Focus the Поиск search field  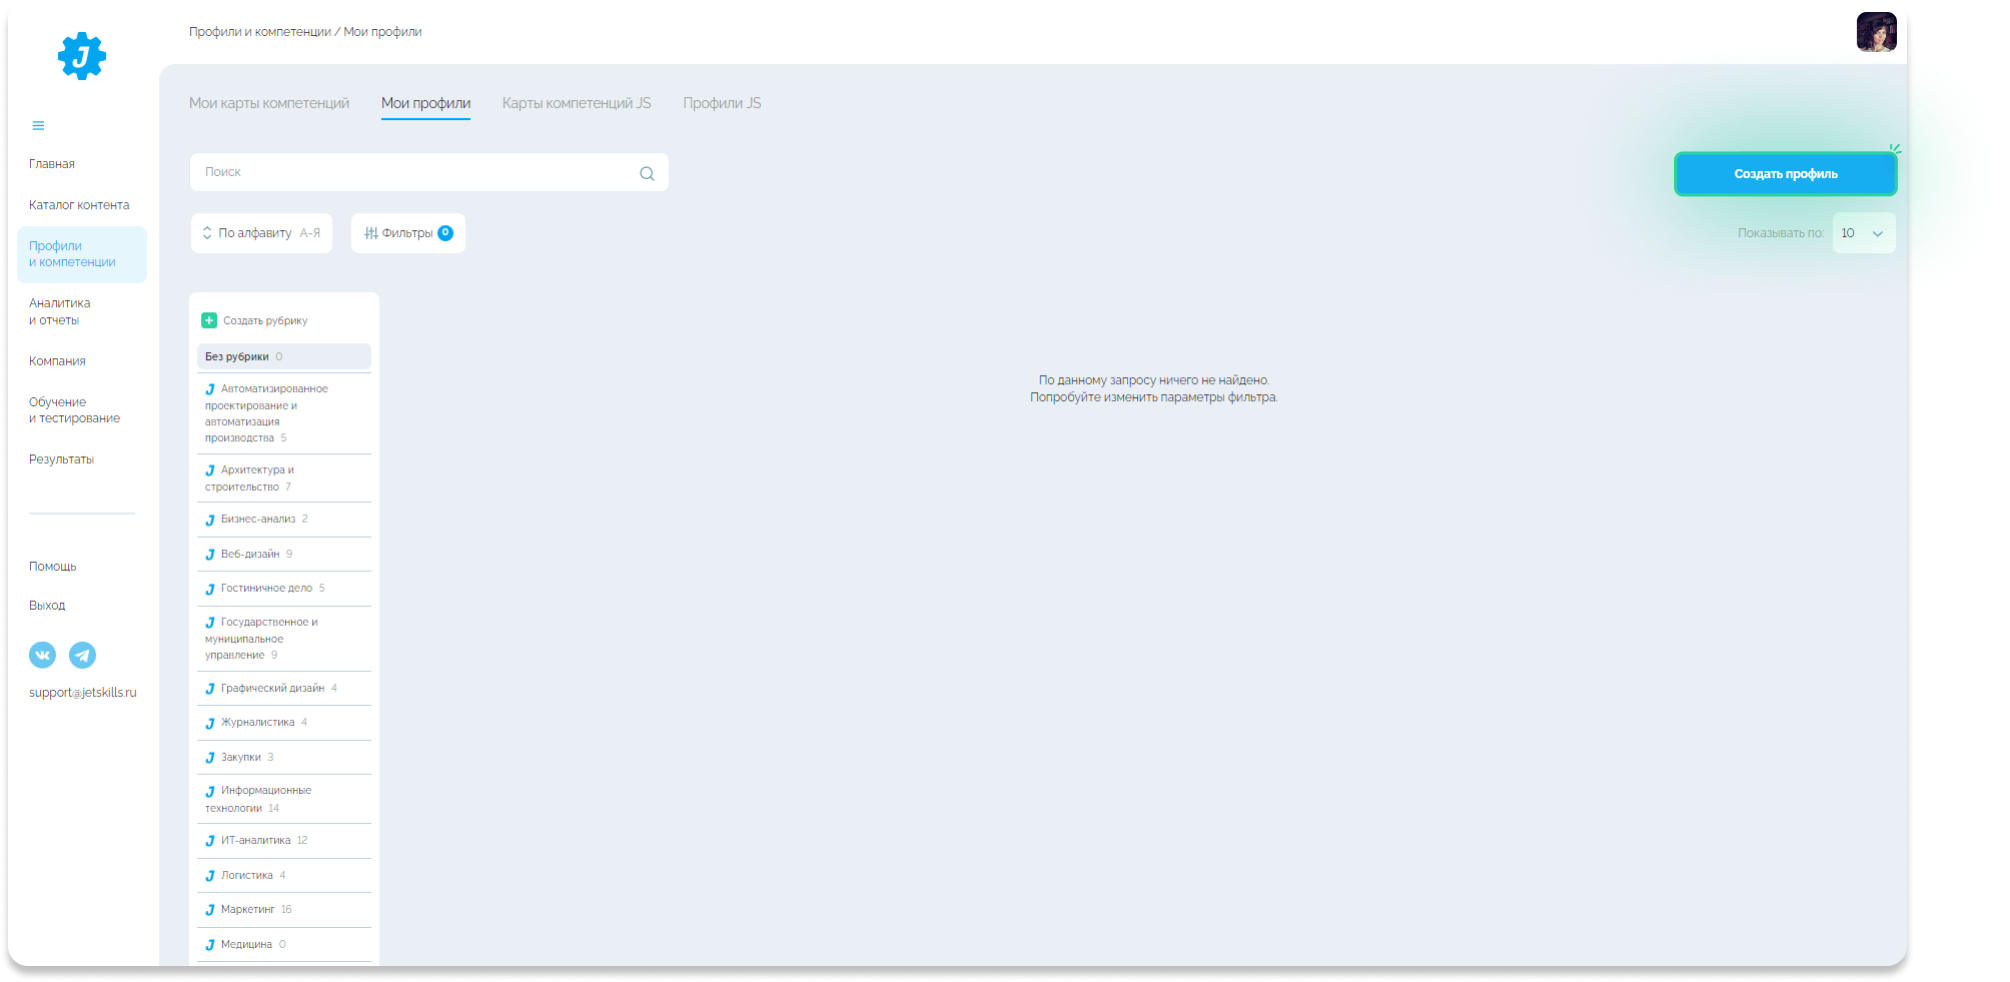[x=429, y=172]
